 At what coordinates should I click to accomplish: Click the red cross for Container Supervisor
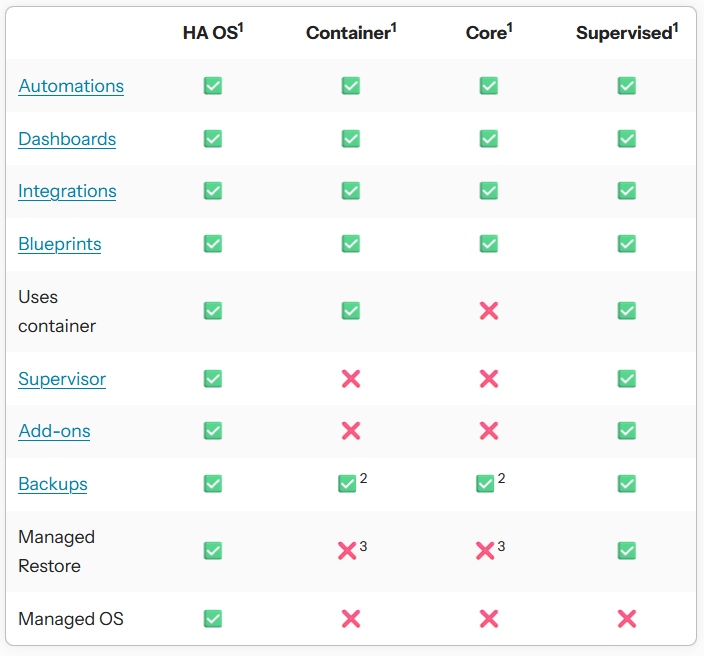click(x=351, y=379)
